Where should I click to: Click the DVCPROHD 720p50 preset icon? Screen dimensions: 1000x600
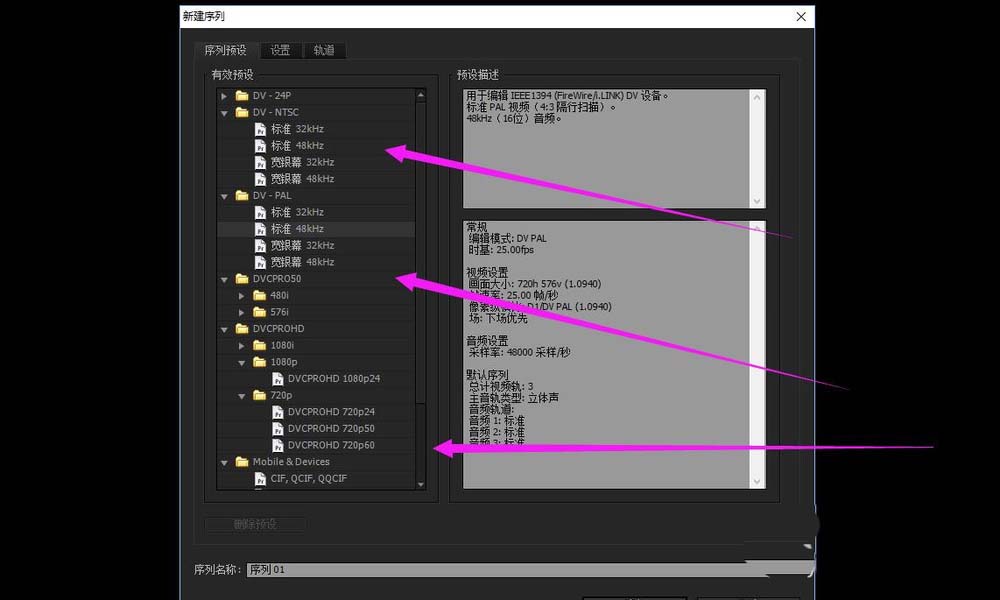[278, 428]
